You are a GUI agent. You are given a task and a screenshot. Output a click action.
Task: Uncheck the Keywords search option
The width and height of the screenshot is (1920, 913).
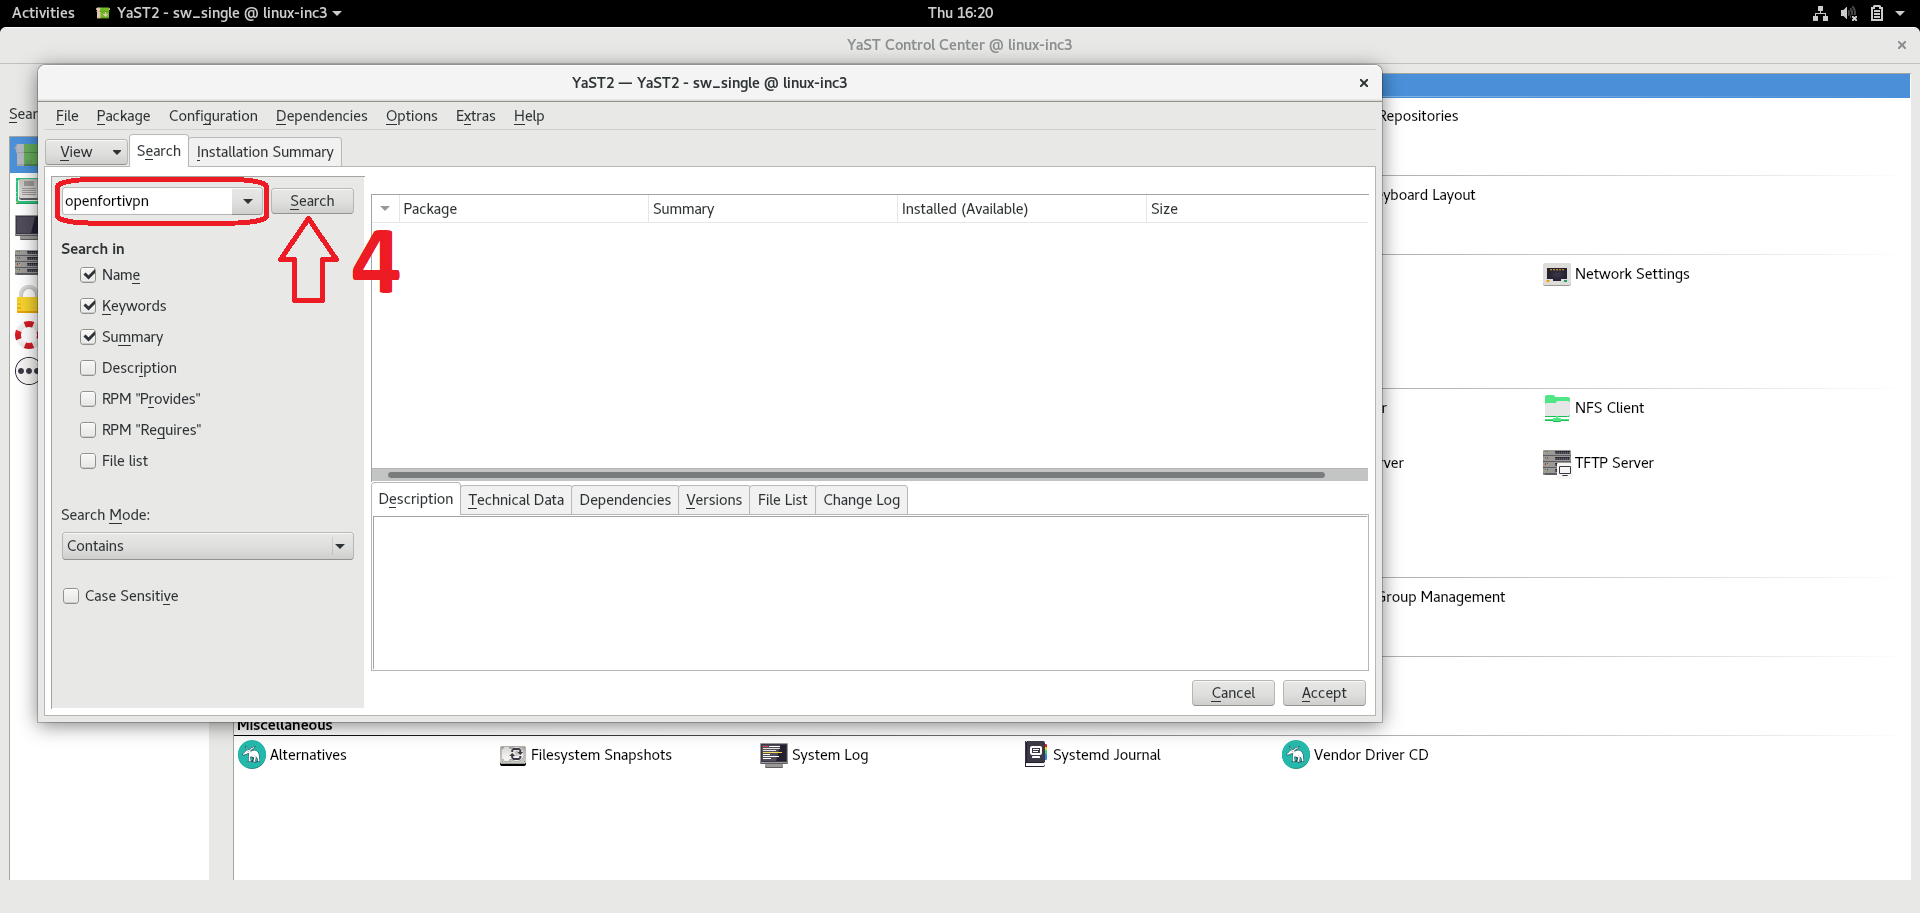pyautogui.click(x=89, y=306)
